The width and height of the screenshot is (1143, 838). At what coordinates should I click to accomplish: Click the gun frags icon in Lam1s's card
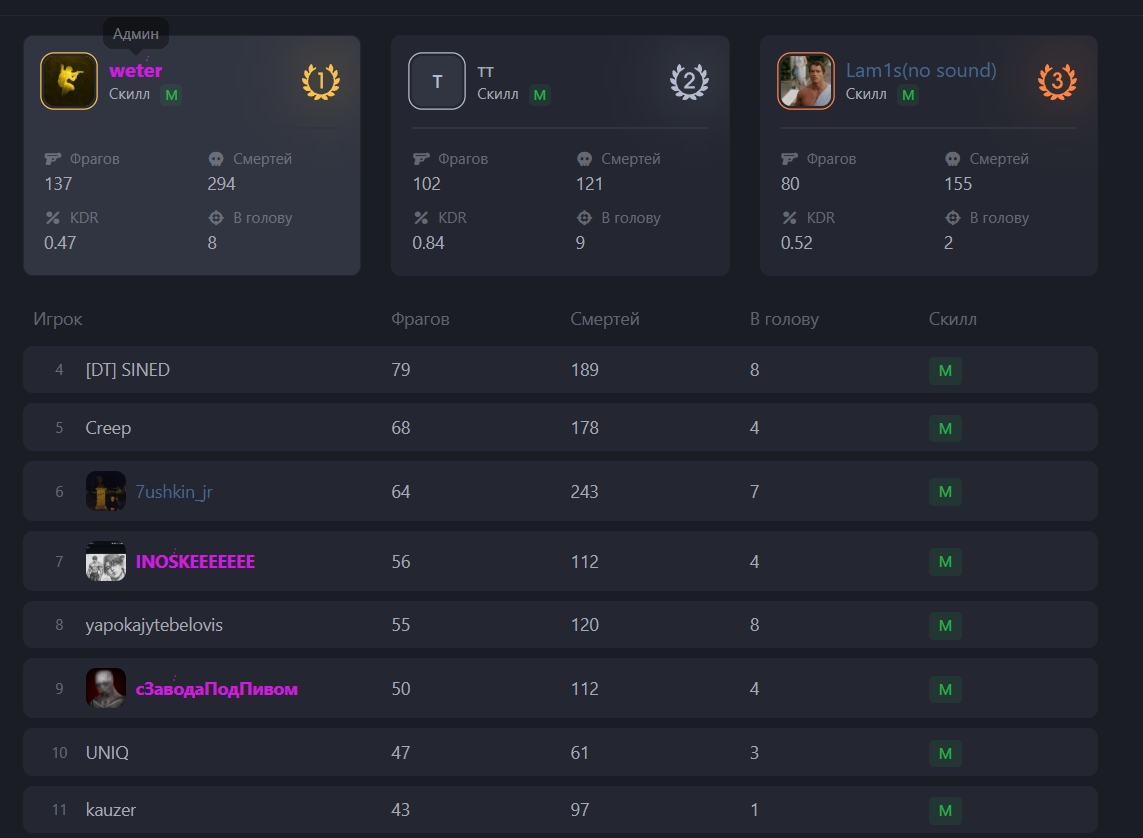[789, 159]
